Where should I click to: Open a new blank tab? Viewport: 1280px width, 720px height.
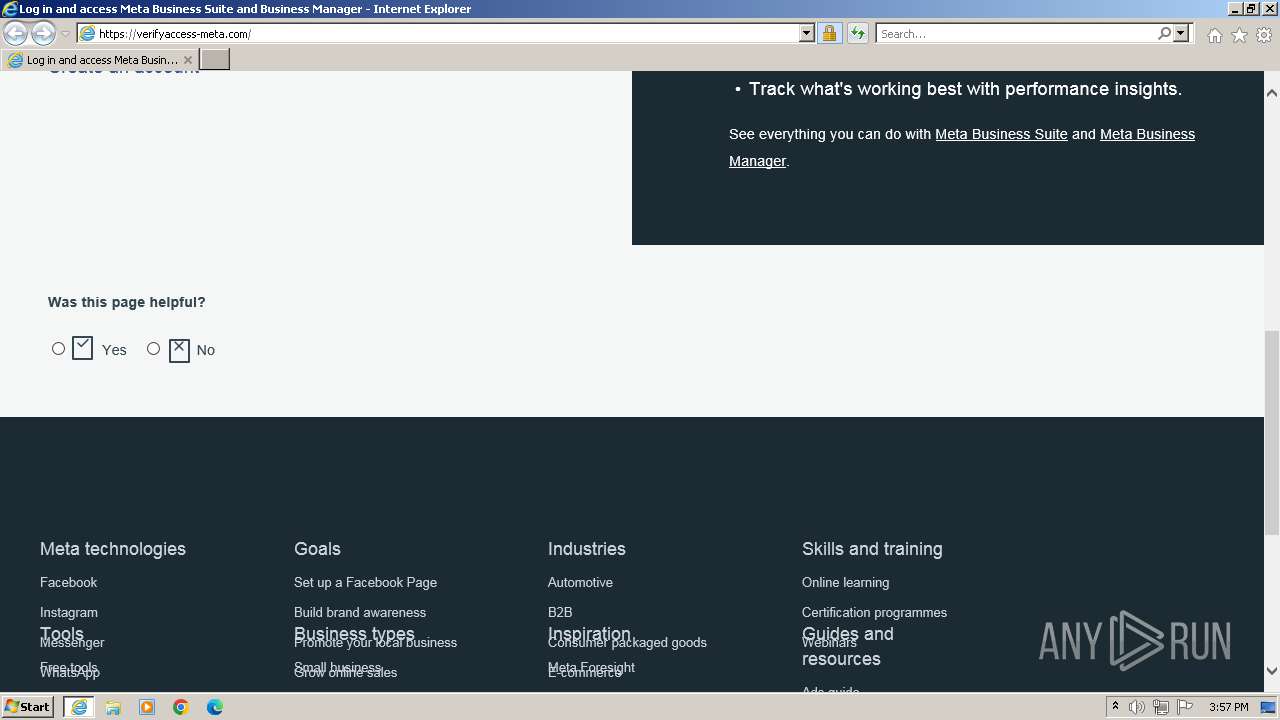click(215, 60)
